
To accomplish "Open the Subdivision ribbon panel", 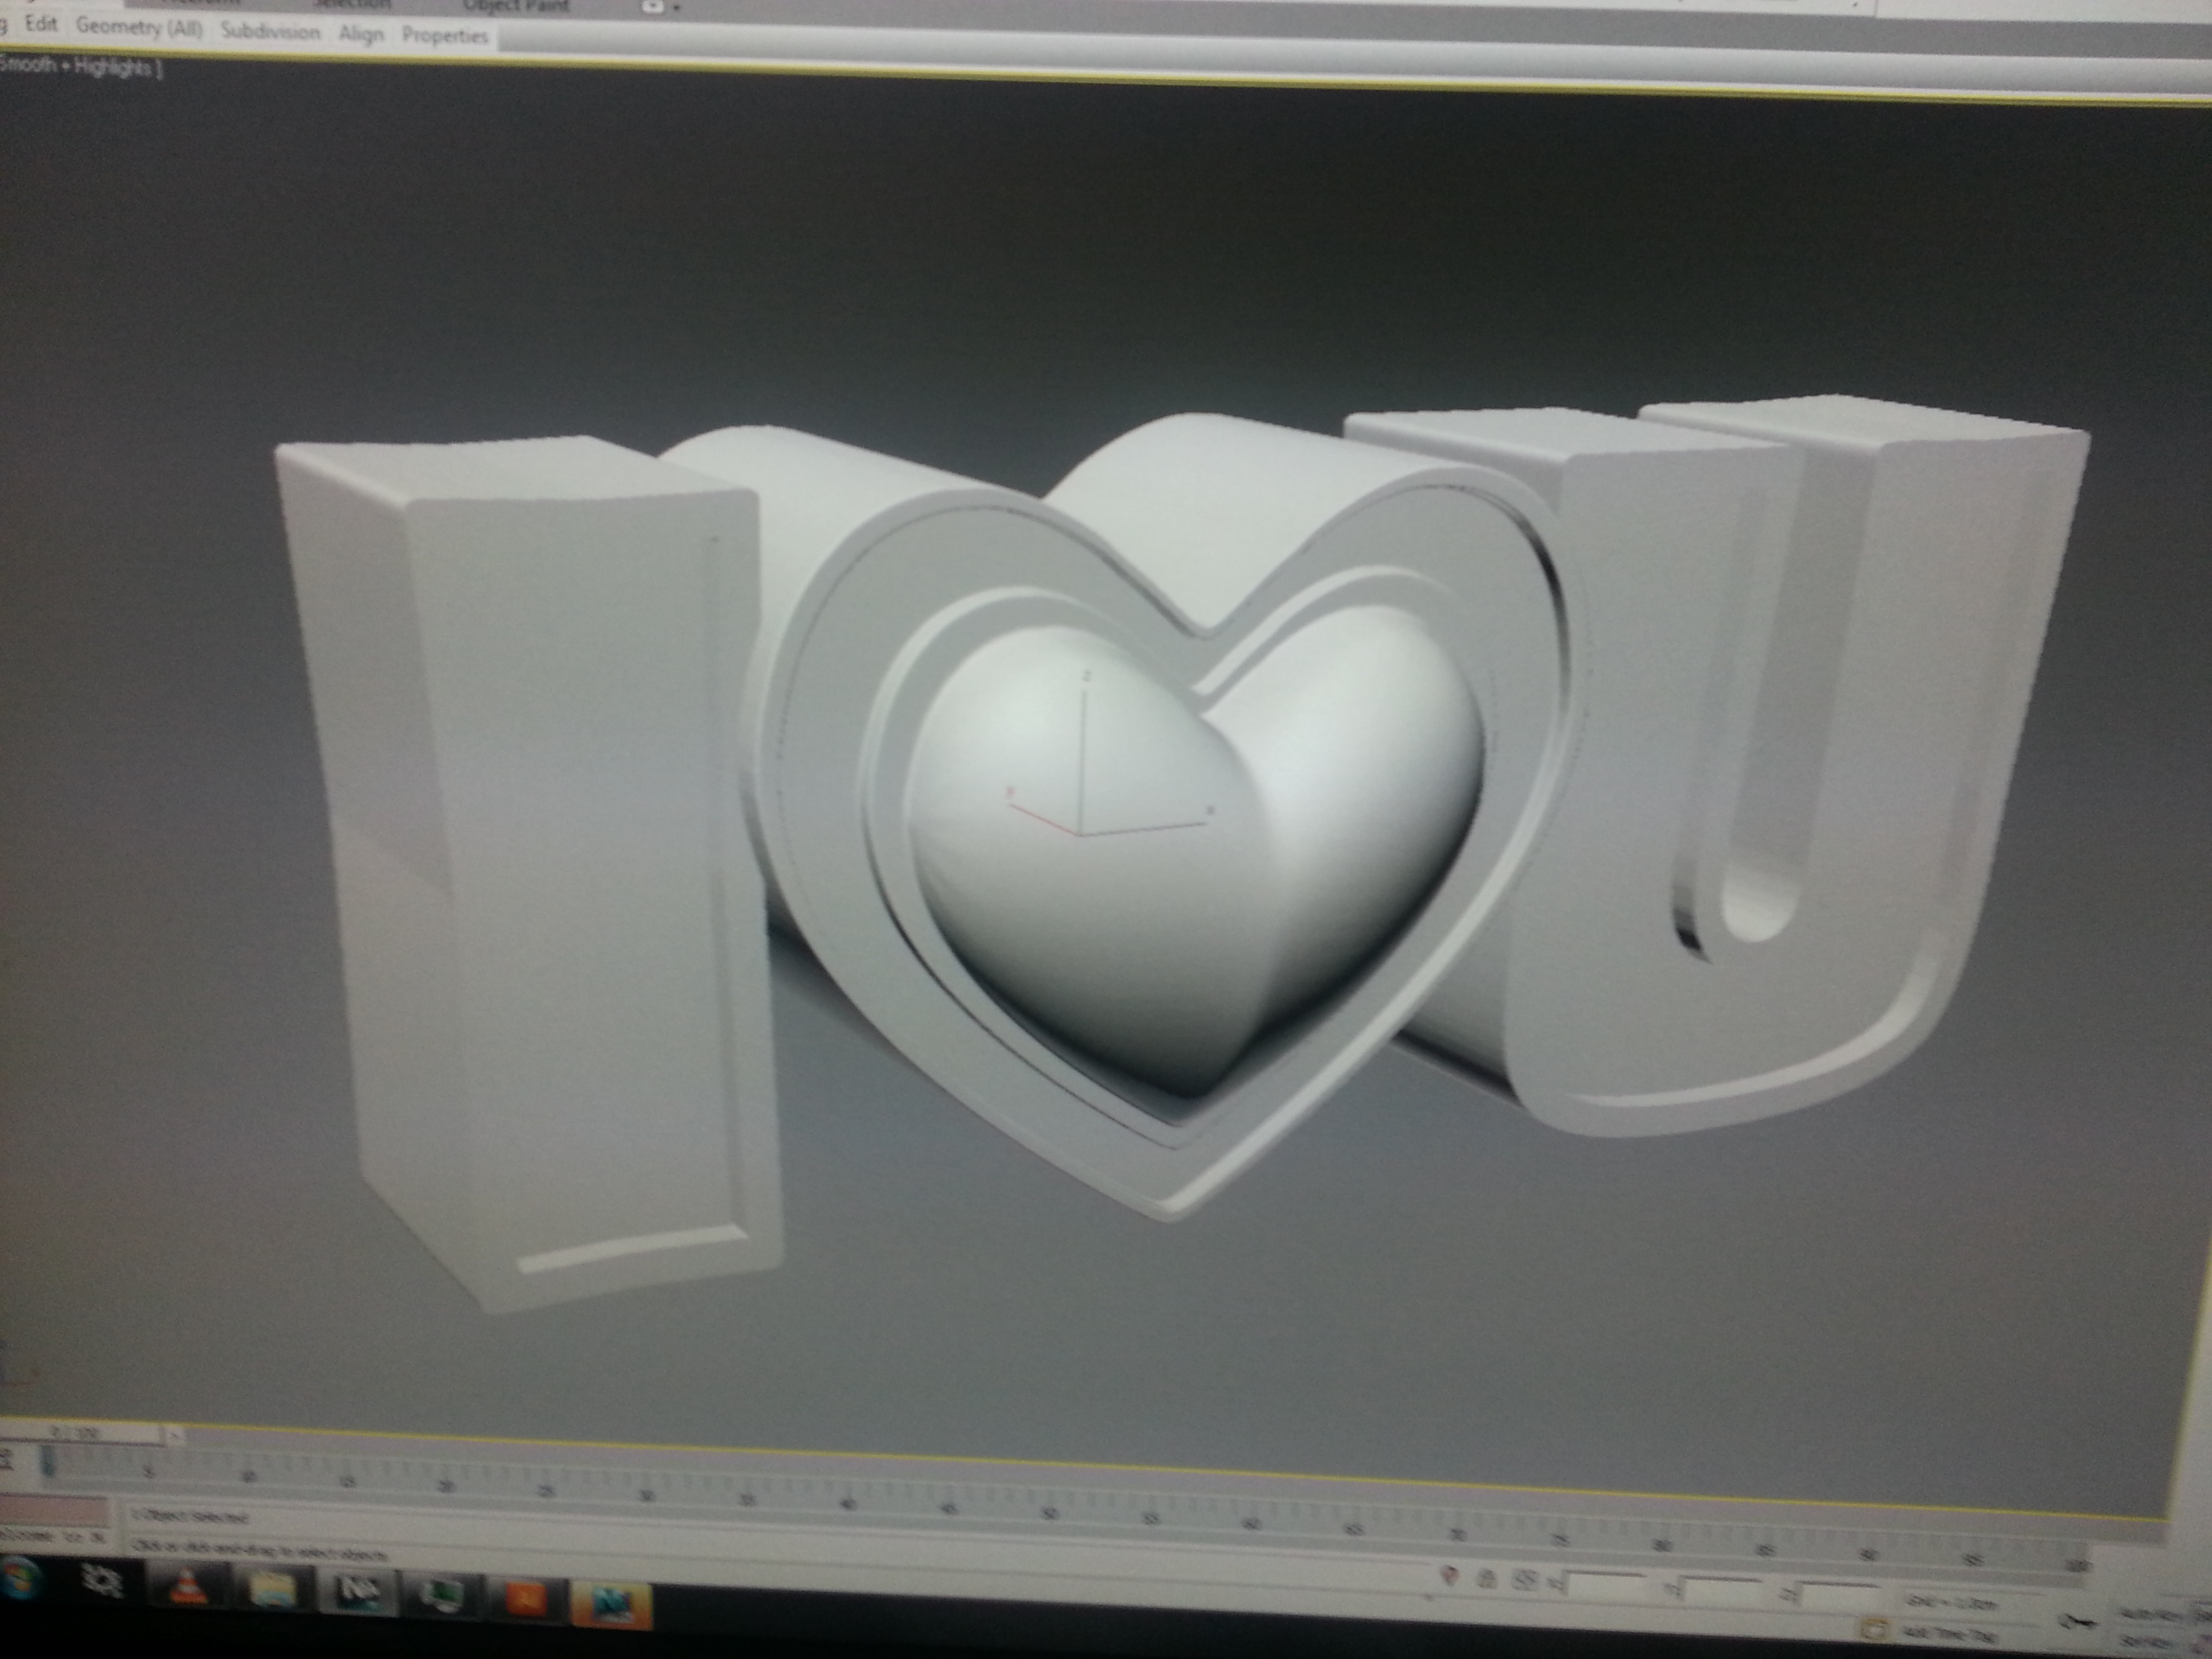I will (270, 32).
